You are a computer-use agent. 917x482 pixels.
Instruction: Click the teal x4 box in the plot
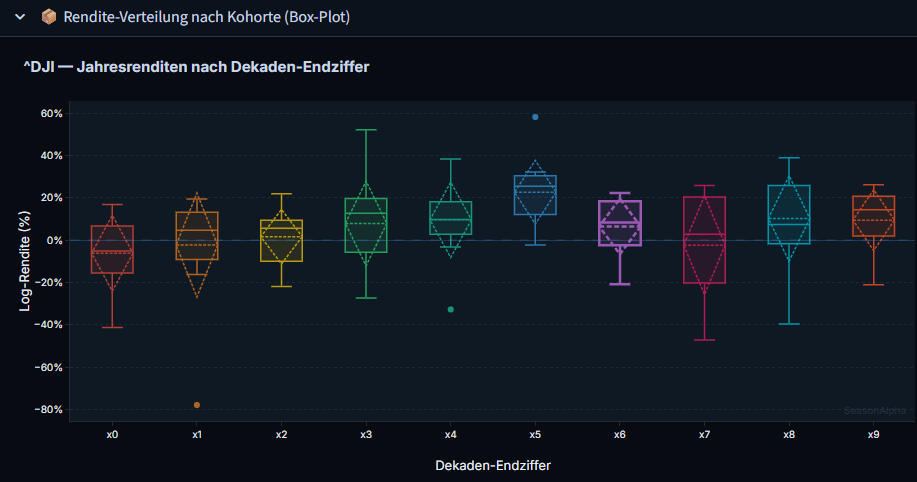(450, 218)
